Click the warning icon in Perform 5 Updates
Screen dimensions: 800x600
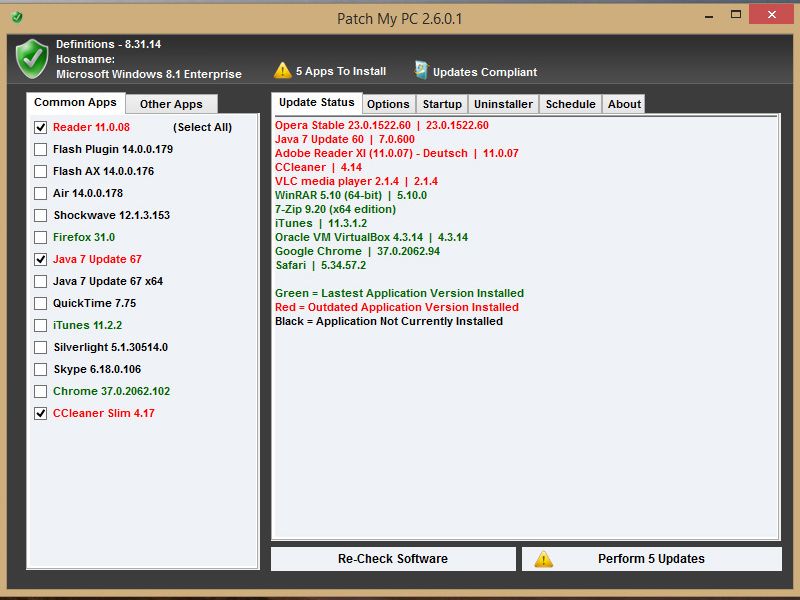(543, 559)
